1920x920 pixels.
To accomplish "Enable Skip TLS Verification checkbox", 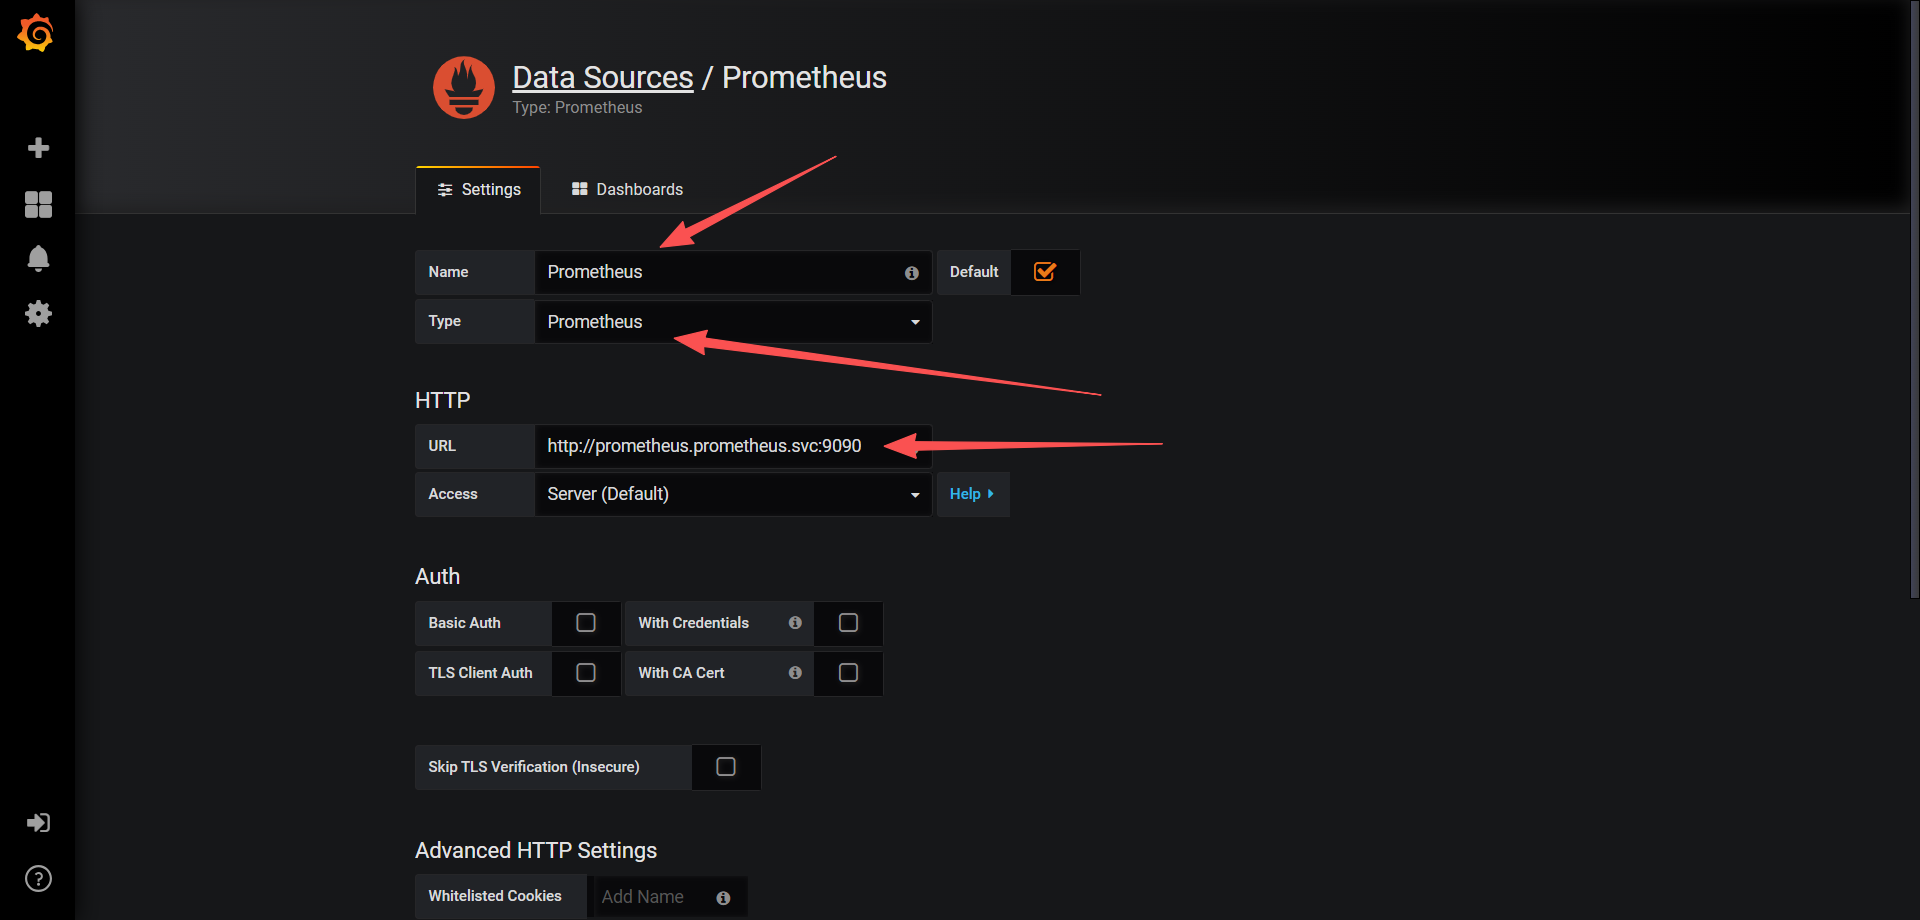I will point(726,767).
